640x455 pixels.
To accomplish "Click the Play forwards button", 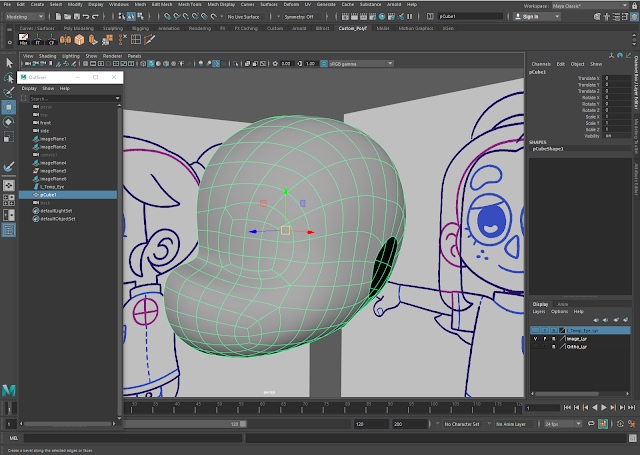I will 604,407.
